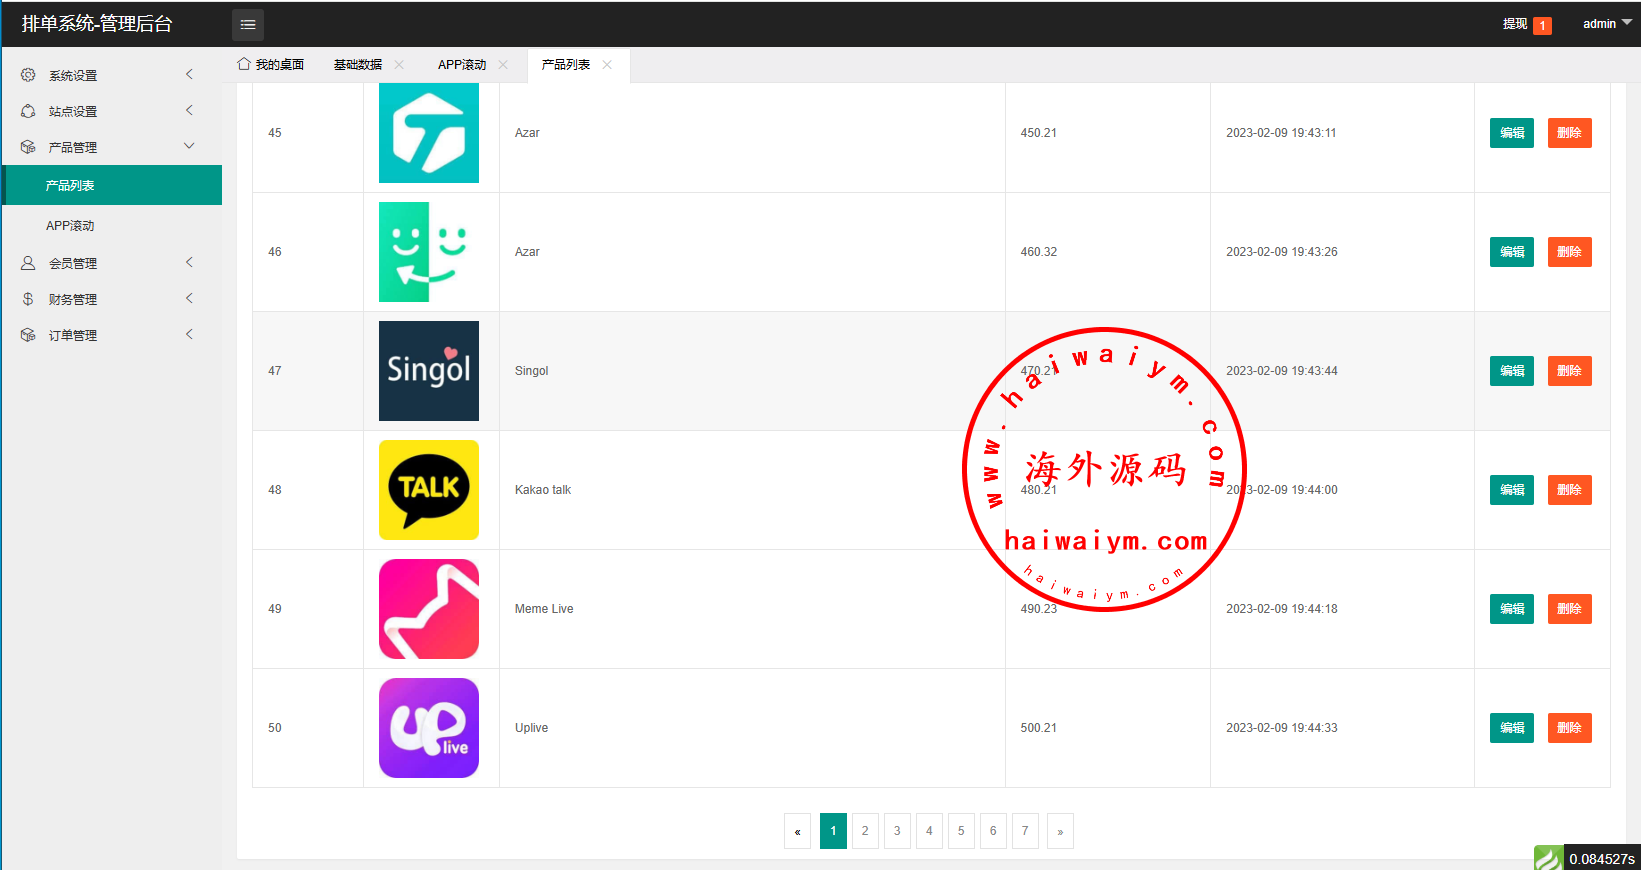The width and height of the screenshot is (1641, 870).
Task: Delete the Kakao talk product
Action: pyautogui.click(x=1570, y=490)
